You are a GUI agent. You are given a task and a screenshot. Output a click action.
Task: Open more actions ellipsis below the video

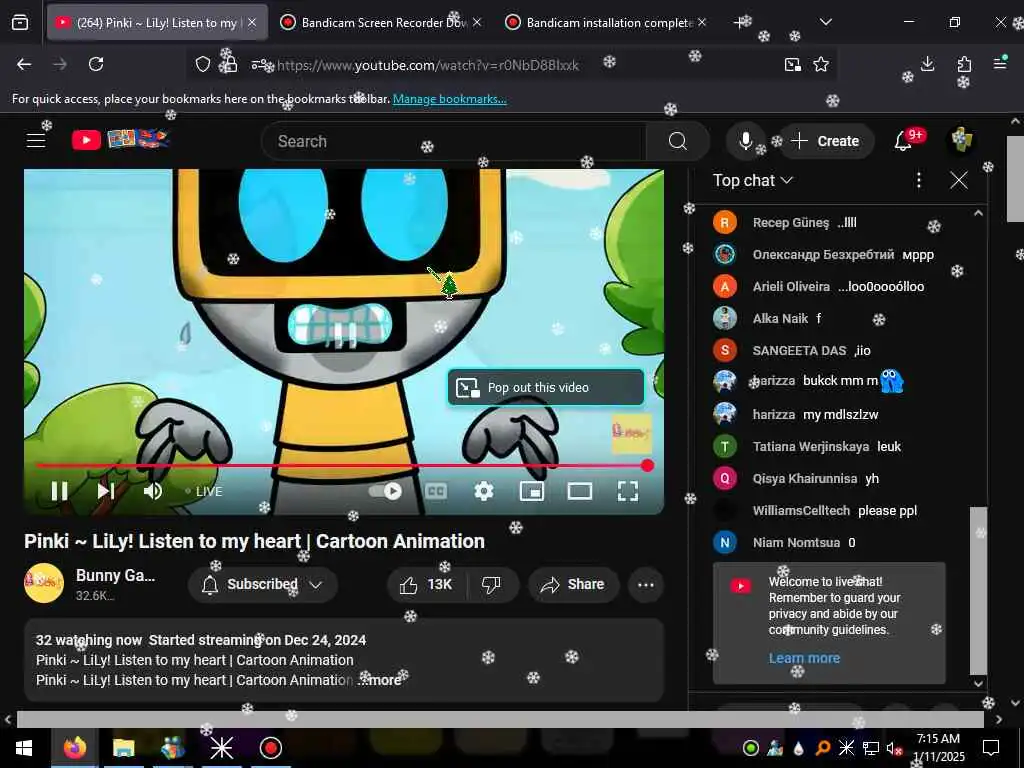(646, 584)
